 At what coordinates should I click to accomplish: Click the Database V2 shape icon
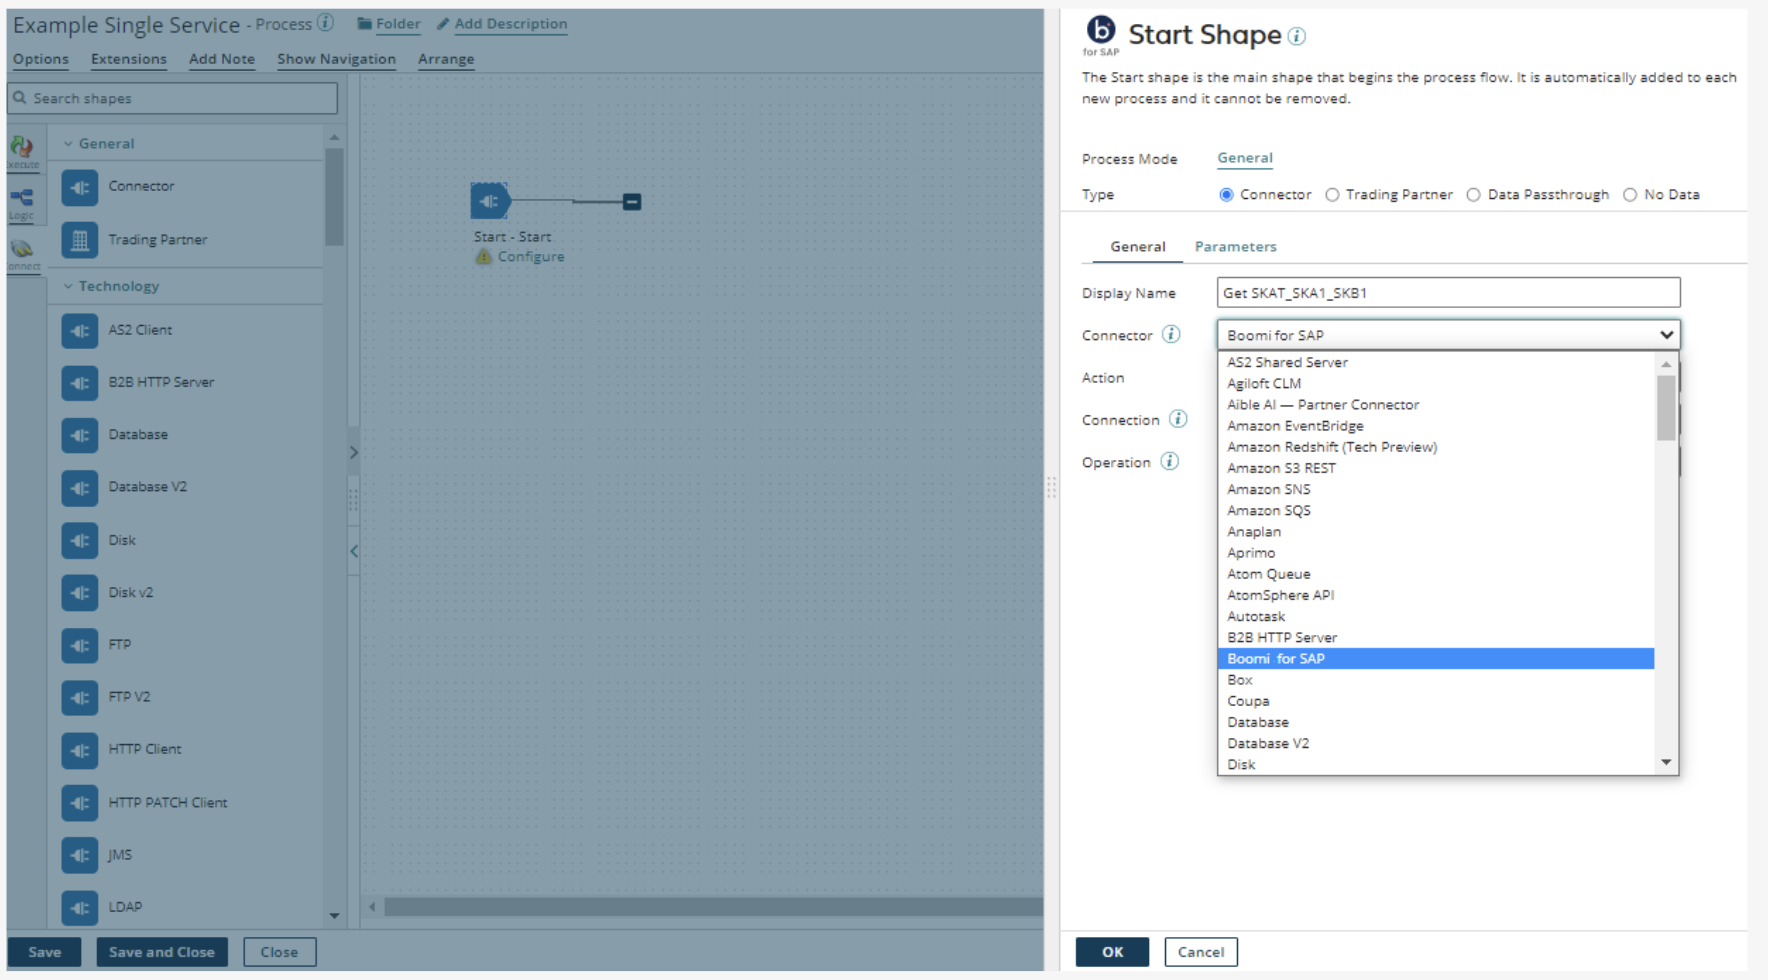click(79, 488)
